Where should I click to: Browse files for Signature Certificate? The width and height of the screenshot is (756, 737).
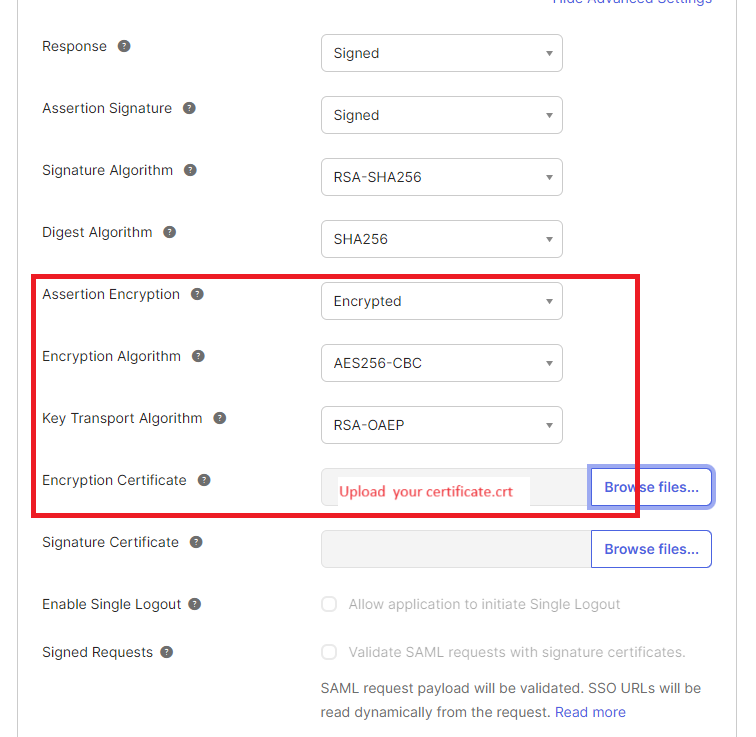pyautogui.click(x=651, y=549)
